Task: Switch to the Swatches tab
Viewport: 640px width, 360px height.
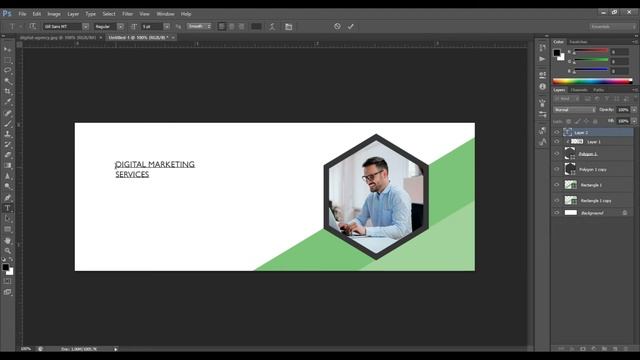Action: pyautogui.click(x=578, y=42)
